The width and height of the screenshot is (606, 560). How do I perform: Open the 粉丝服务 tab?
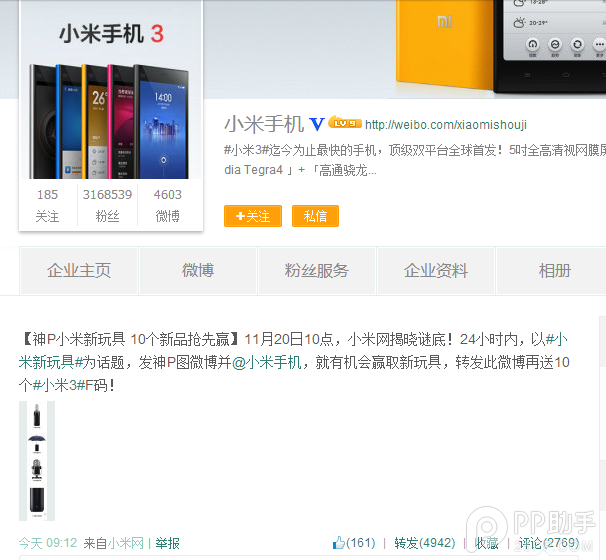pyautogui.click(x=317, y=271)
